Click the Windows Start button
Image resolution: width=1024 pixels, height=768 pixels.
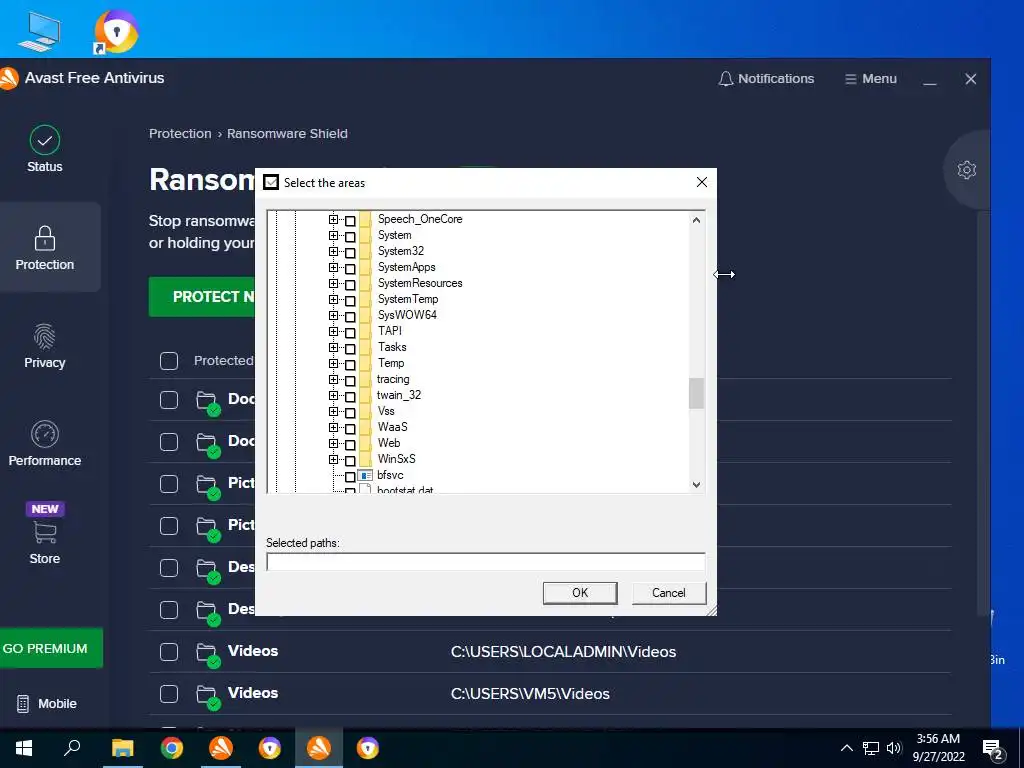(24, 748)
